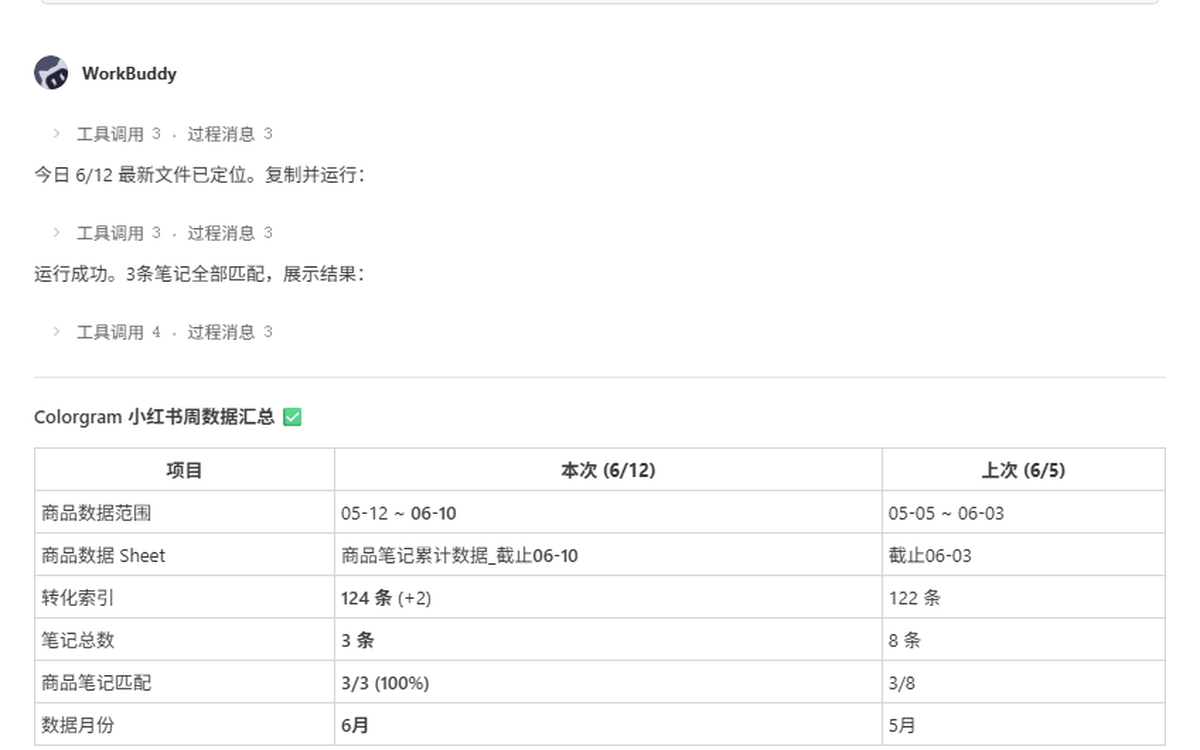Click the cell 截止06-03
The image size is (1200, 750).
tap(1023, 555)
